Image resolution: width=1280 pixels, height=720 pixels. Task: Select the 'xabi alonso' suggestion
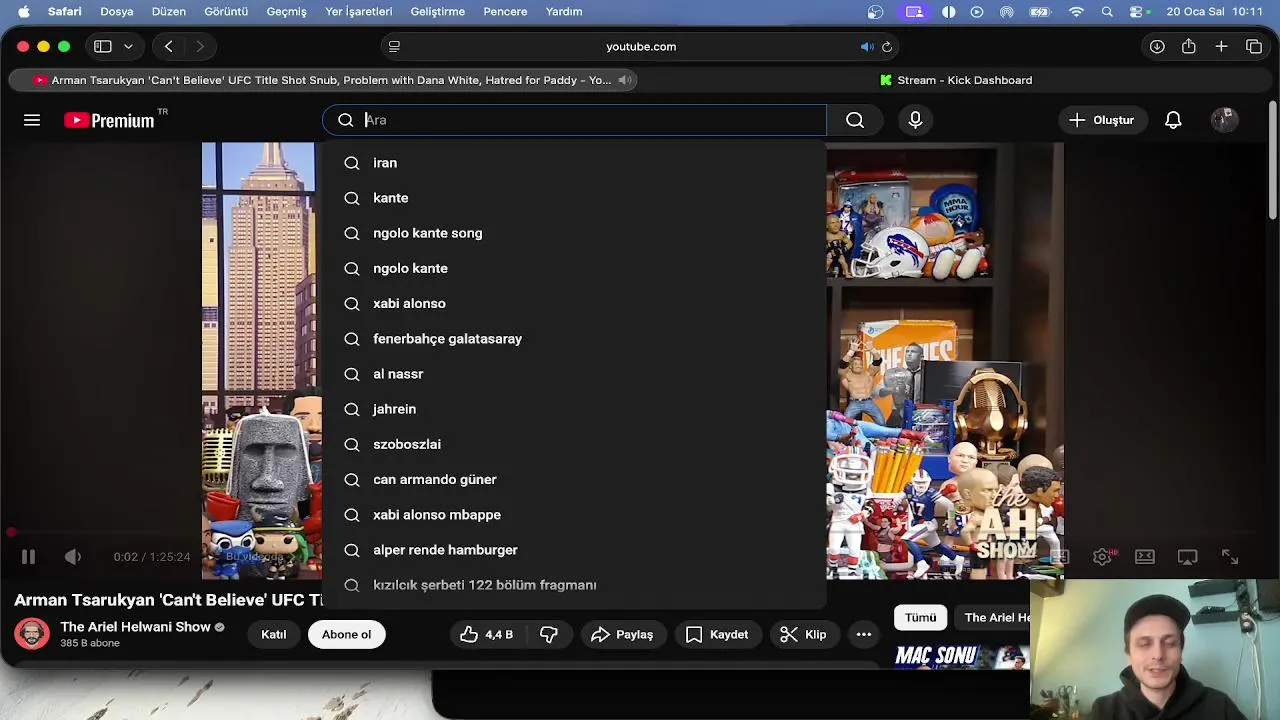point(574,303)
